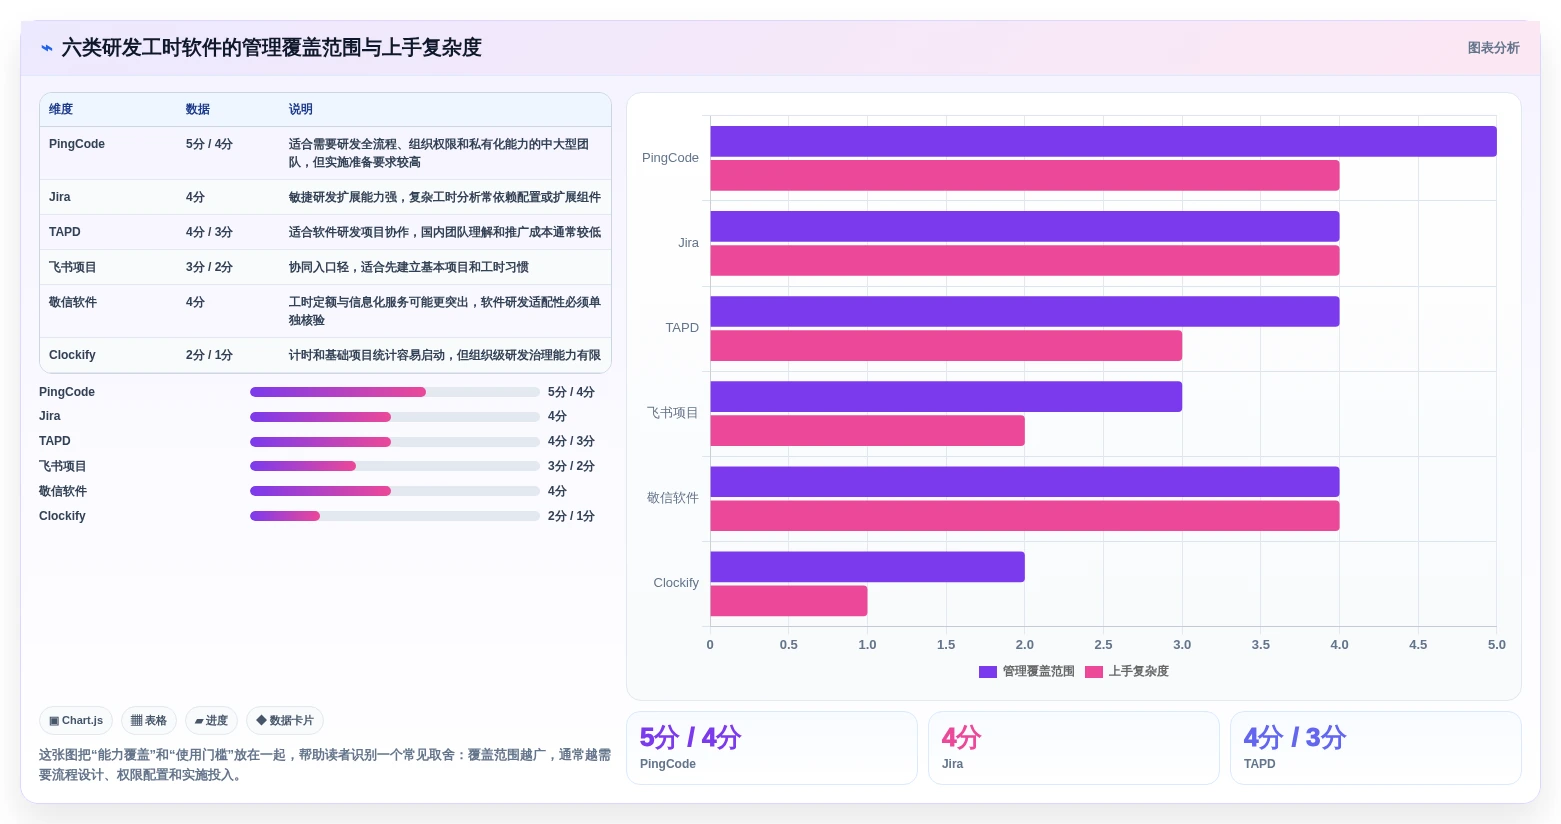Screen dimensions: 1561x824
Task: Click the Jira progress bar
Action: (x=395, y=417)
